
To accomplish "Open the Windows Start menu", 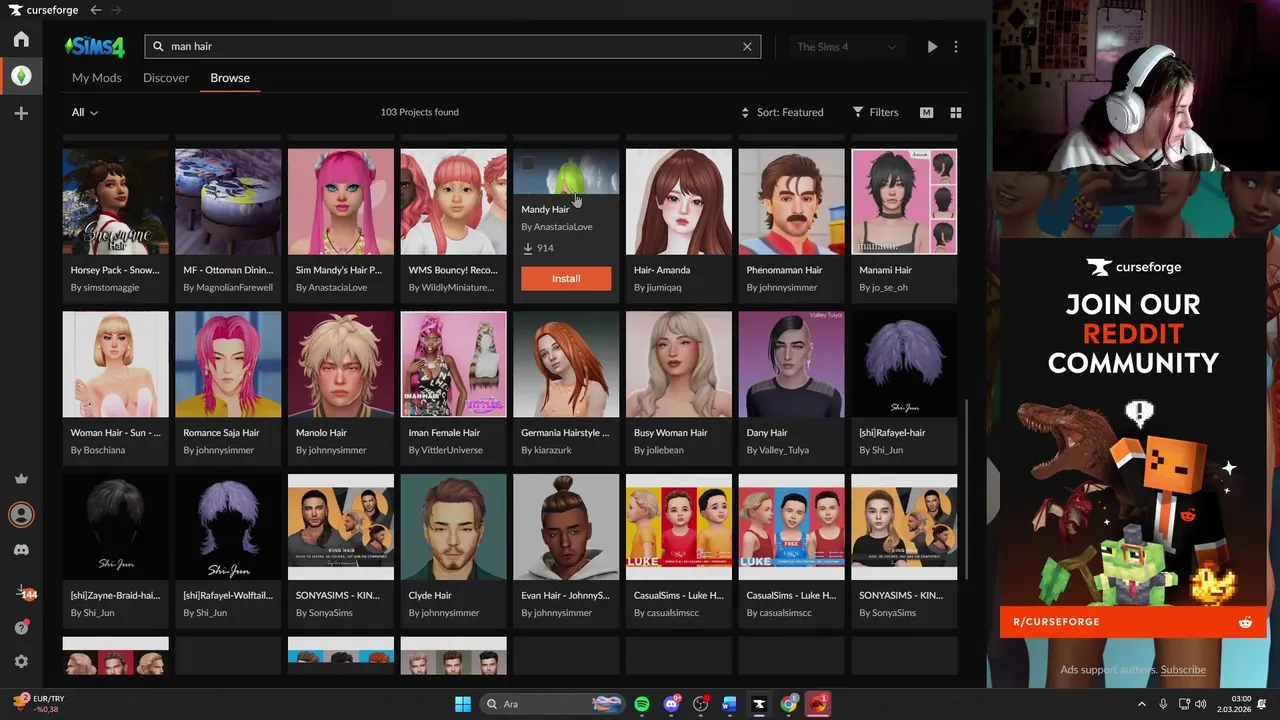I will [x=463, y=704].
